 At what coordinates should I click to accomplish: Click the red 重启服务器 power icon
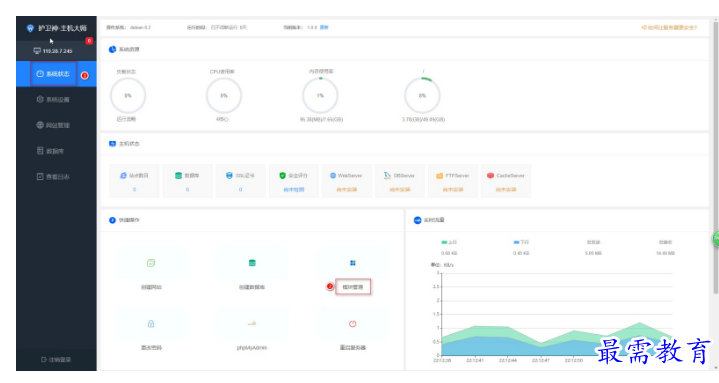point(353,324)
